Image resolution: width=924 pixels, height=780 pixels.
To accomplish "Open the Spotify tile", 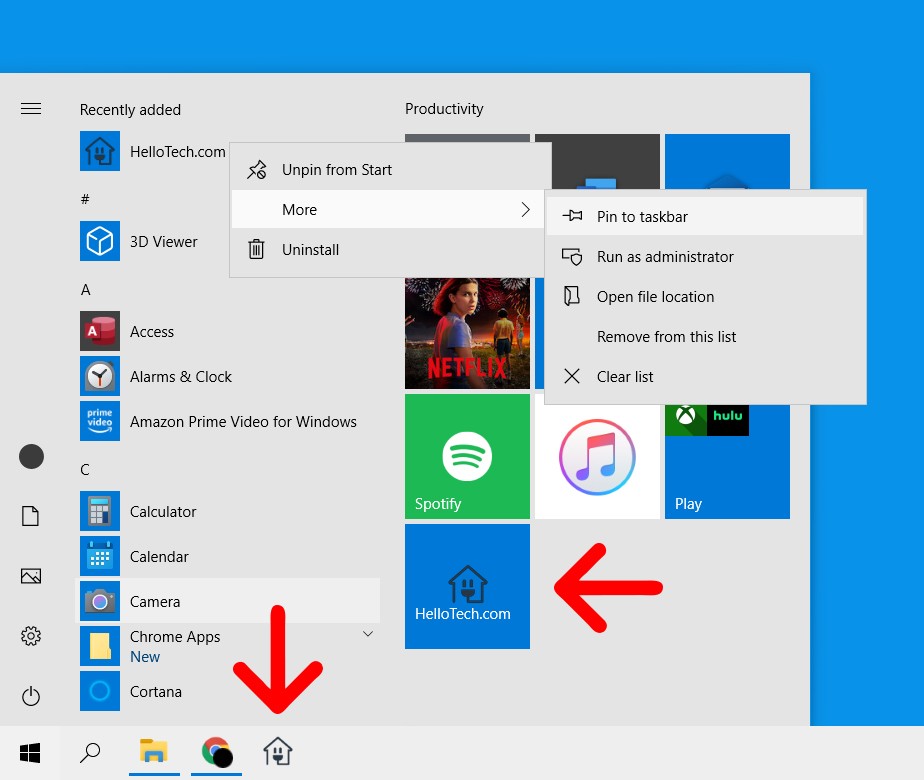I will click(467, 457).
